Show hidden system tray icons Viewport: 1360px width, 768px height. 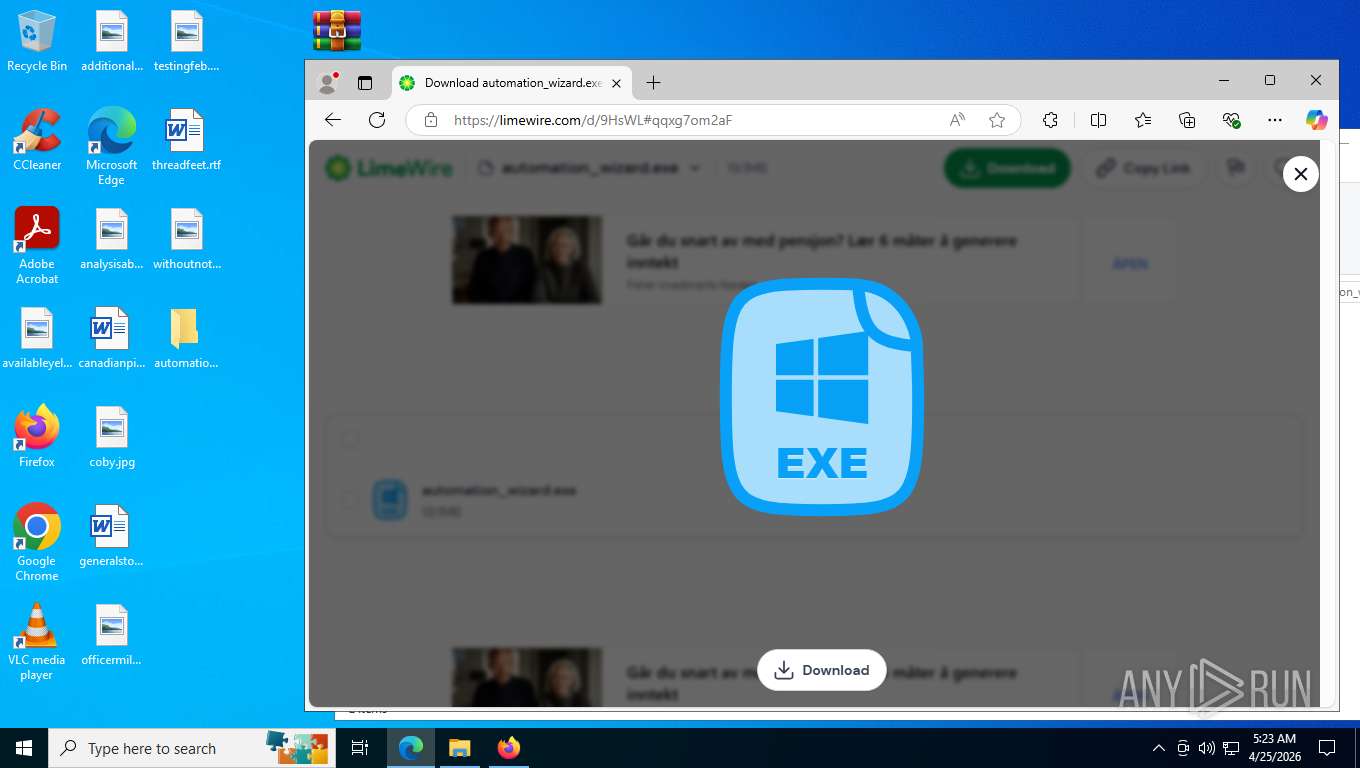(x=1159, y=748)
